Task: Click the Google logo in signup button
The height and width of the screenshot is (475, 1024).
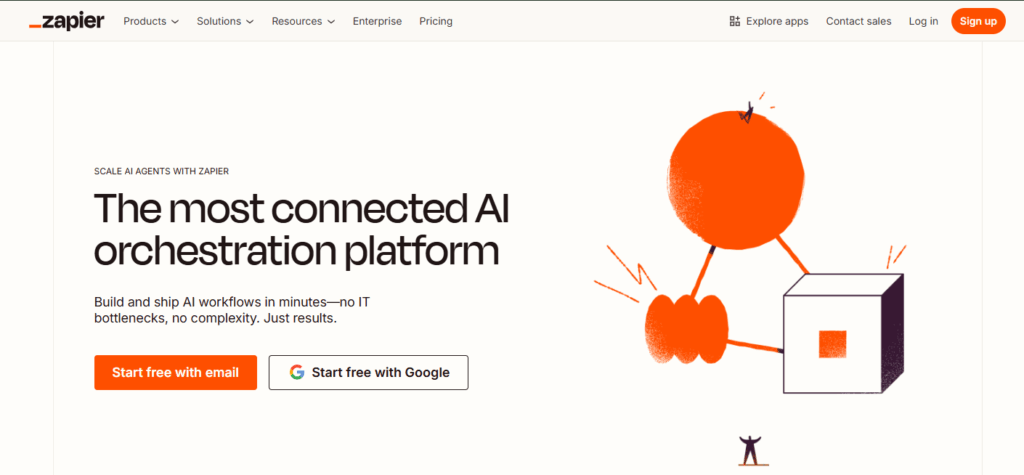Action: pyautogui.click(x=297, y=373)
